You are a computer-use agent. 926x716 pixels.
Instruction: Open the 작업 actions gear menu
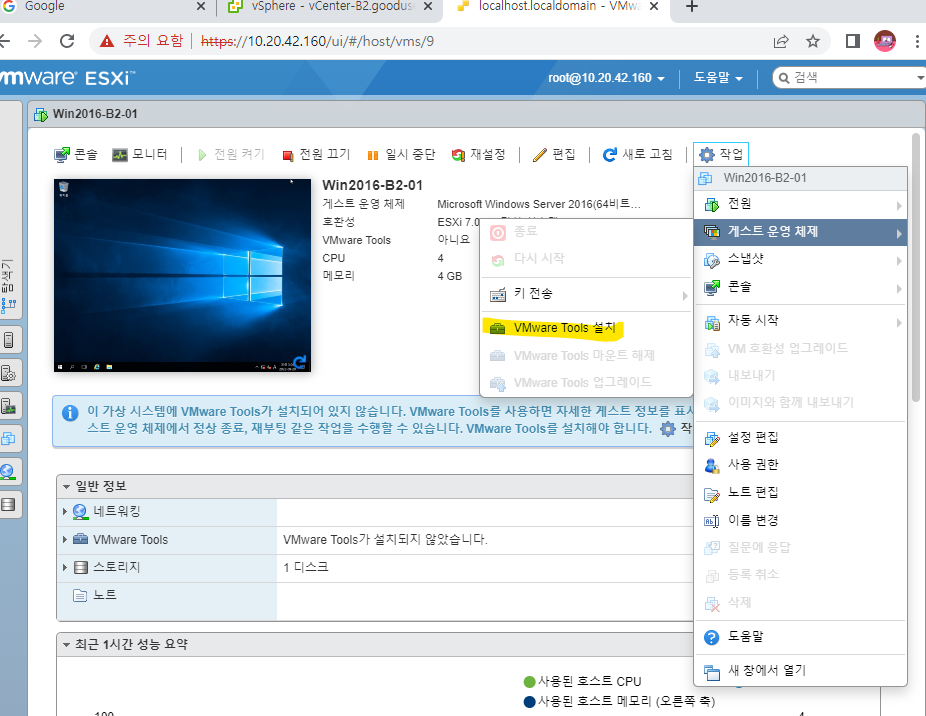tap(721, 155)
